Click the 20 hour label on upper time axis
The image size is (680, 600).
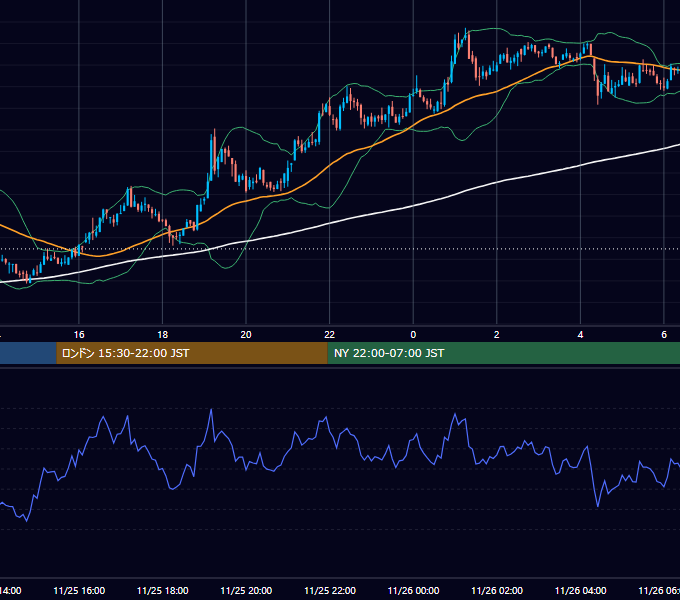coord(246,335)
